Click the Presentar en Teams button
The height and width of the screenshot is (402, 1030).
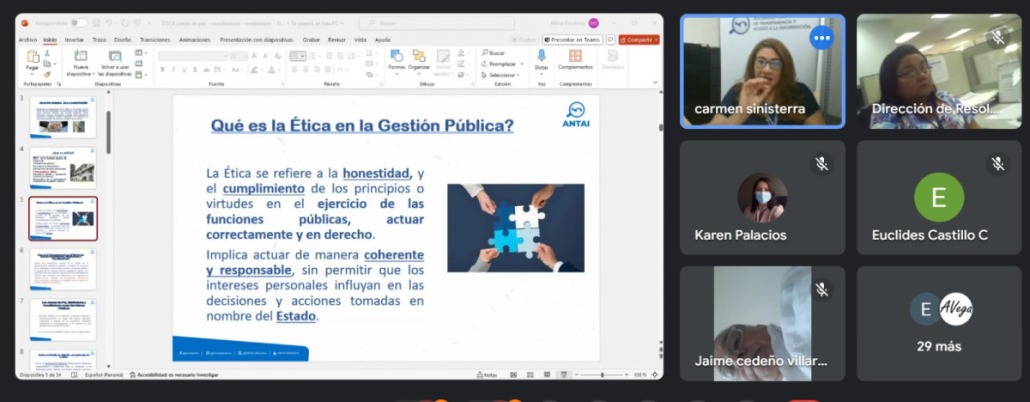(576, 39)
